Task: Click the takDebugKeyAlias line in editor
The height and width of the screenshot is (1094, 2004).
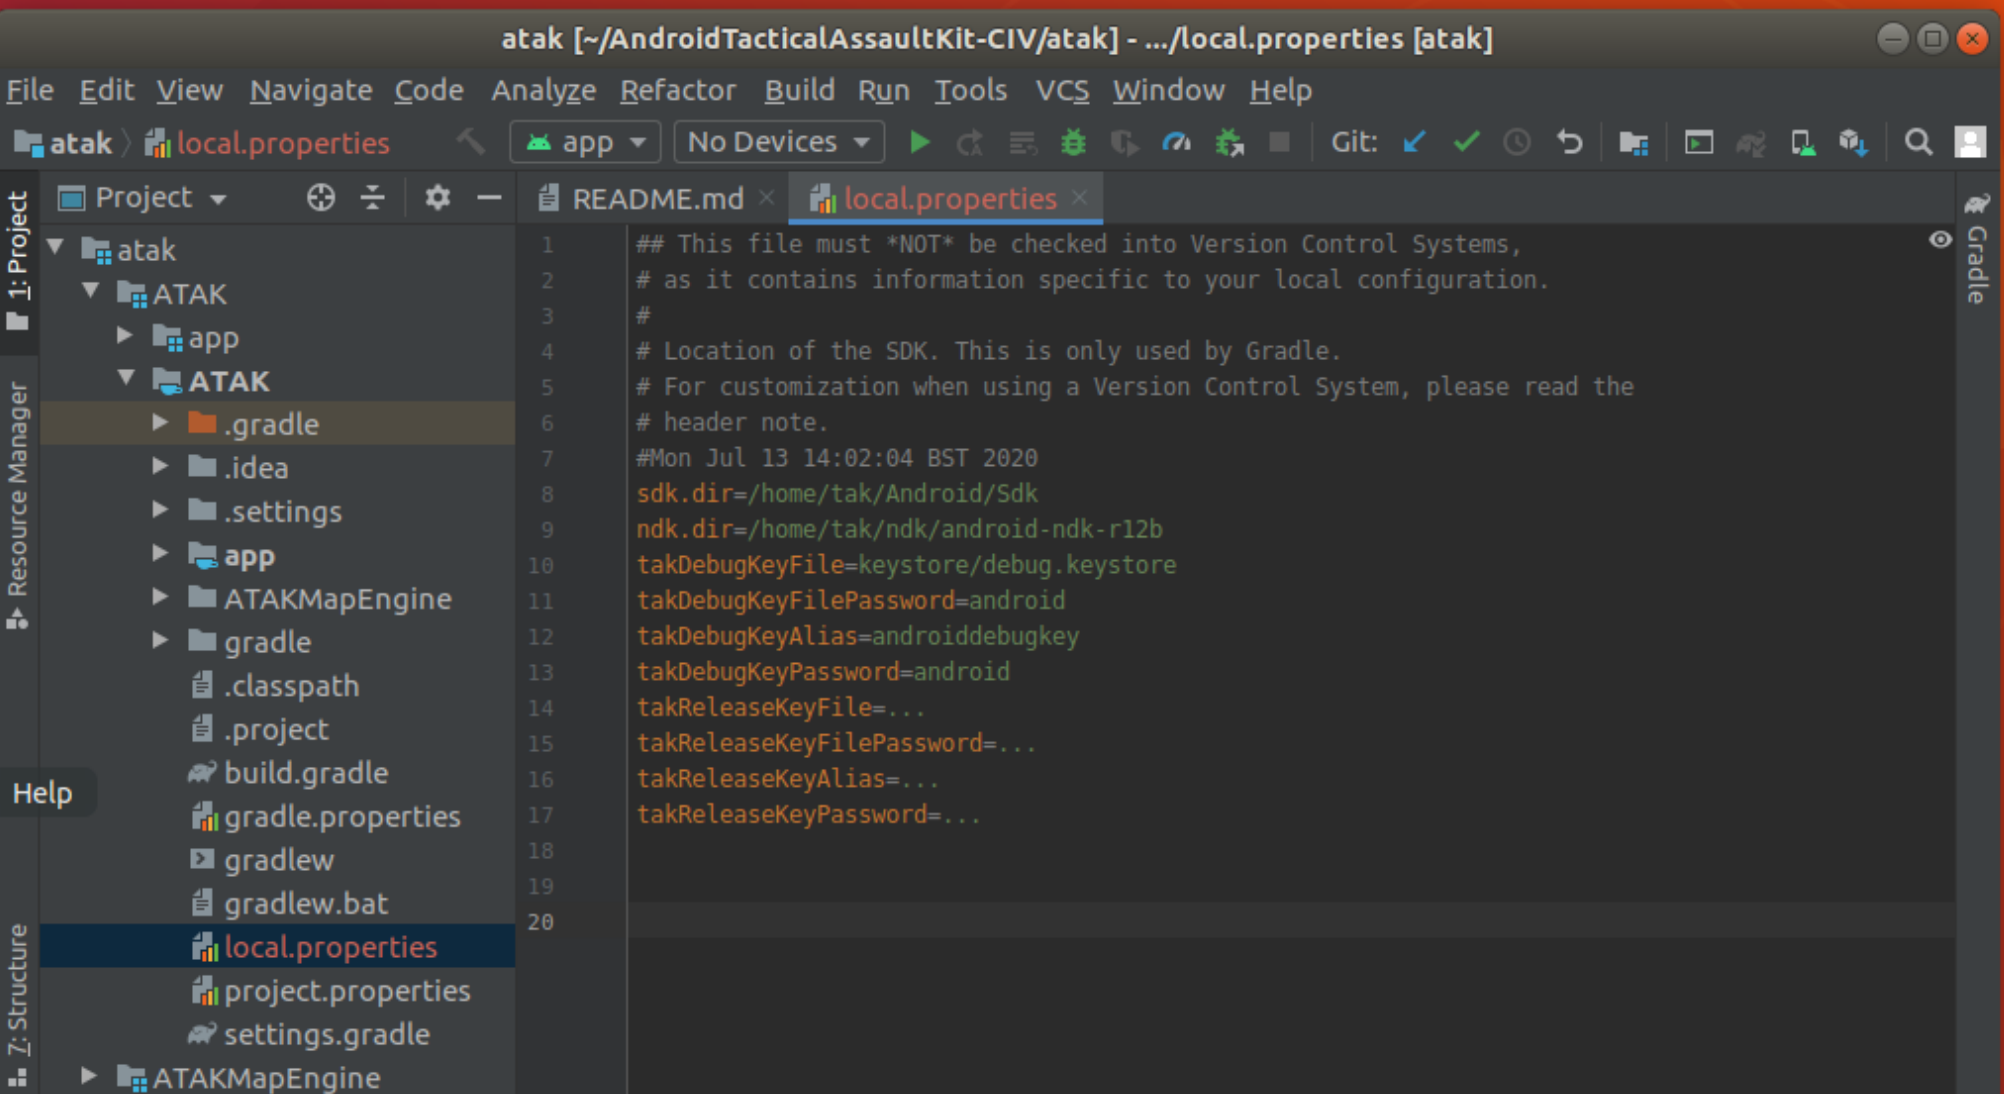Action: click(x=858, y=636)
